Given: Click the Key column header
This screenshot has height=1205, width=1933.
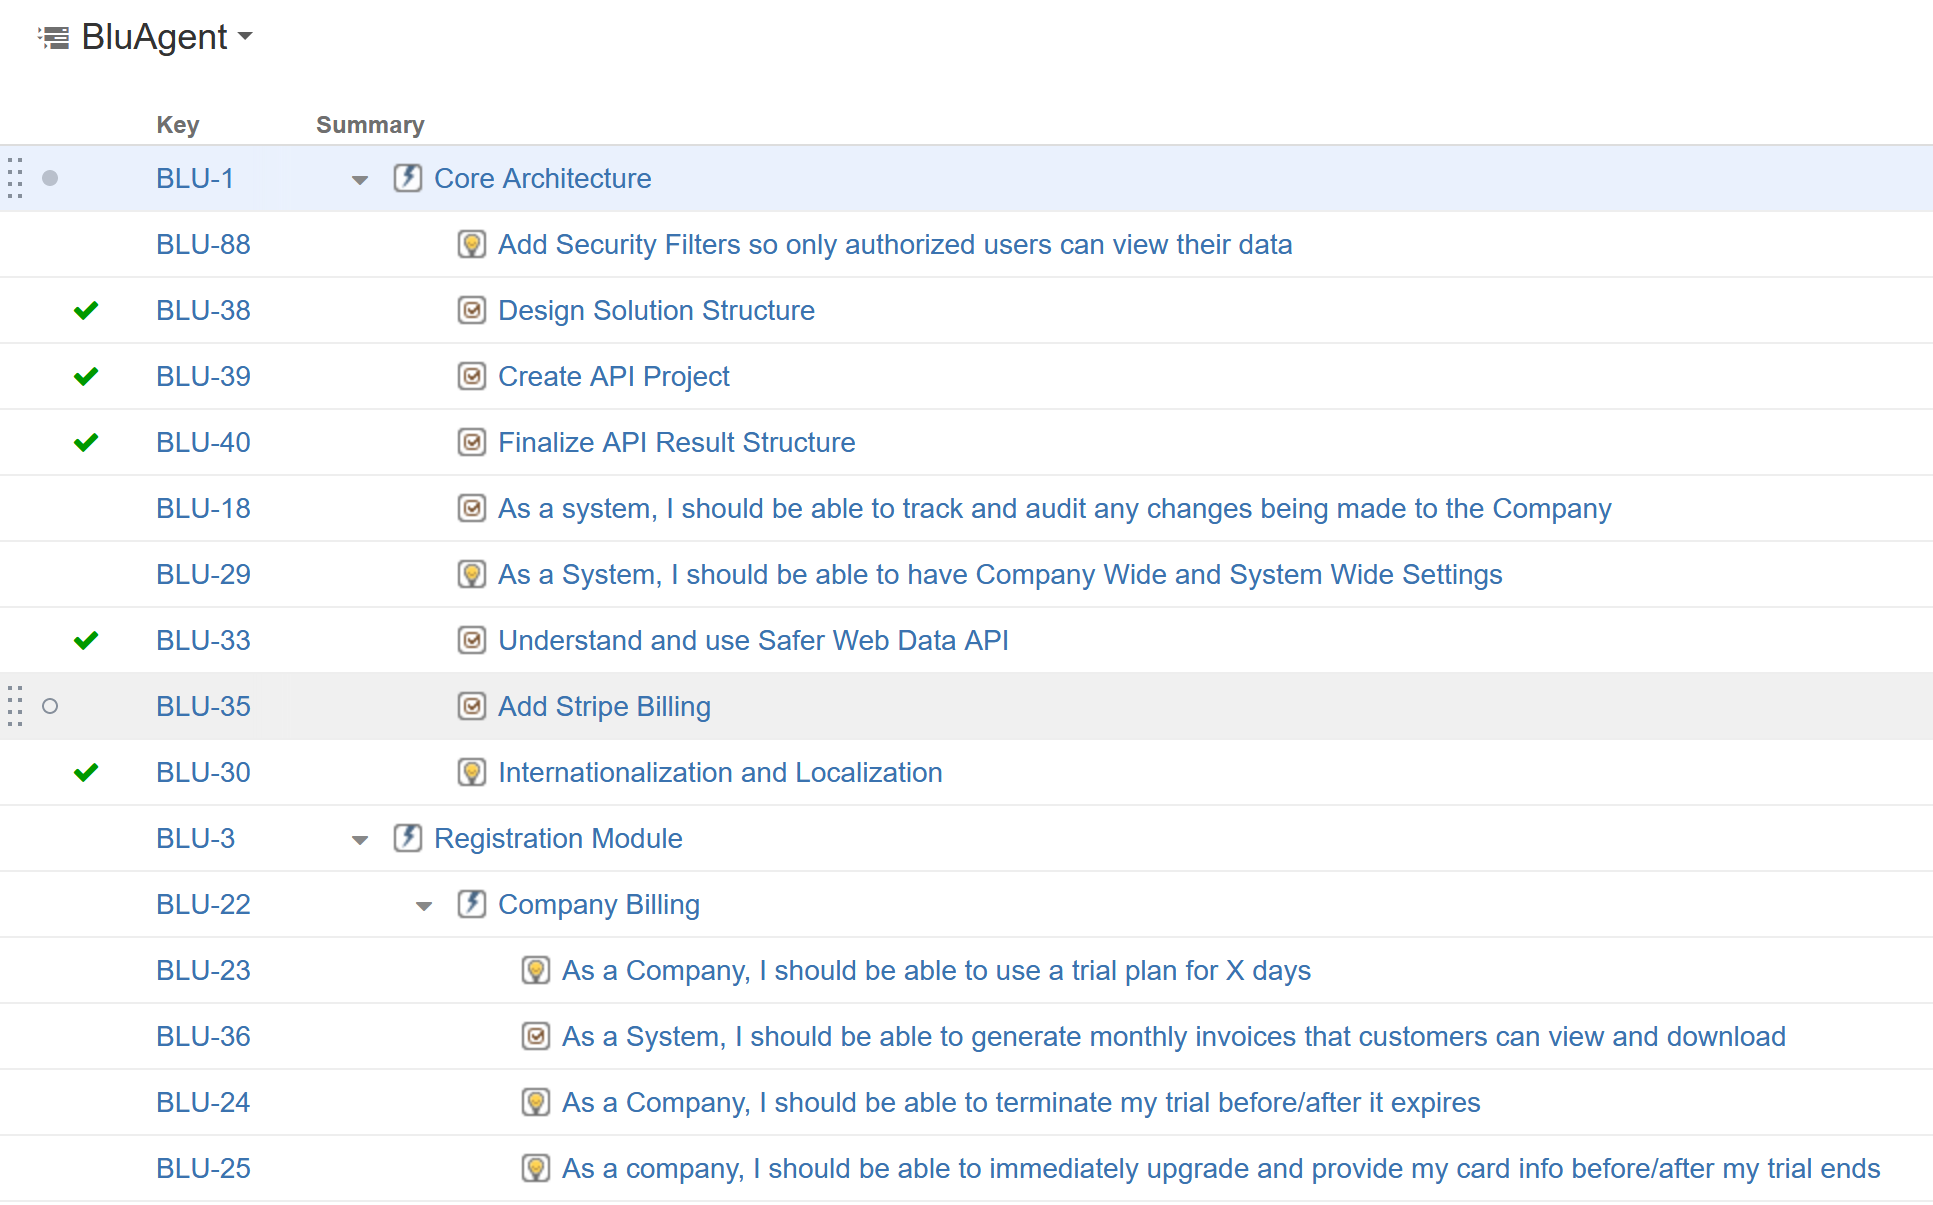Looking at the screenshot, I should (x=178, y=125).
